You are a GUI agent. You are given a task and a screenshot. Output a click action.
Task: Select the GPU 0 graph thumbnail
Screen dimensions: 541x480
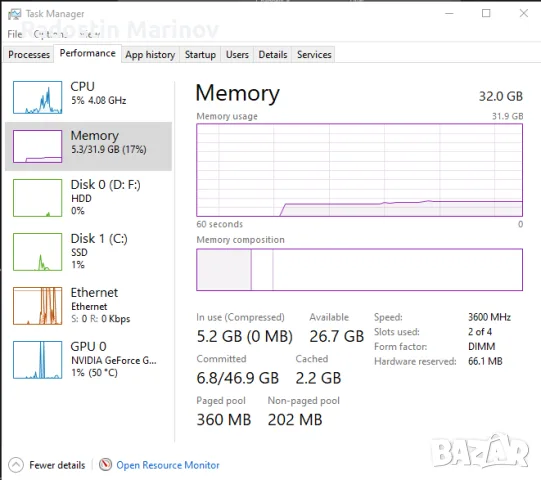point(38,360)
